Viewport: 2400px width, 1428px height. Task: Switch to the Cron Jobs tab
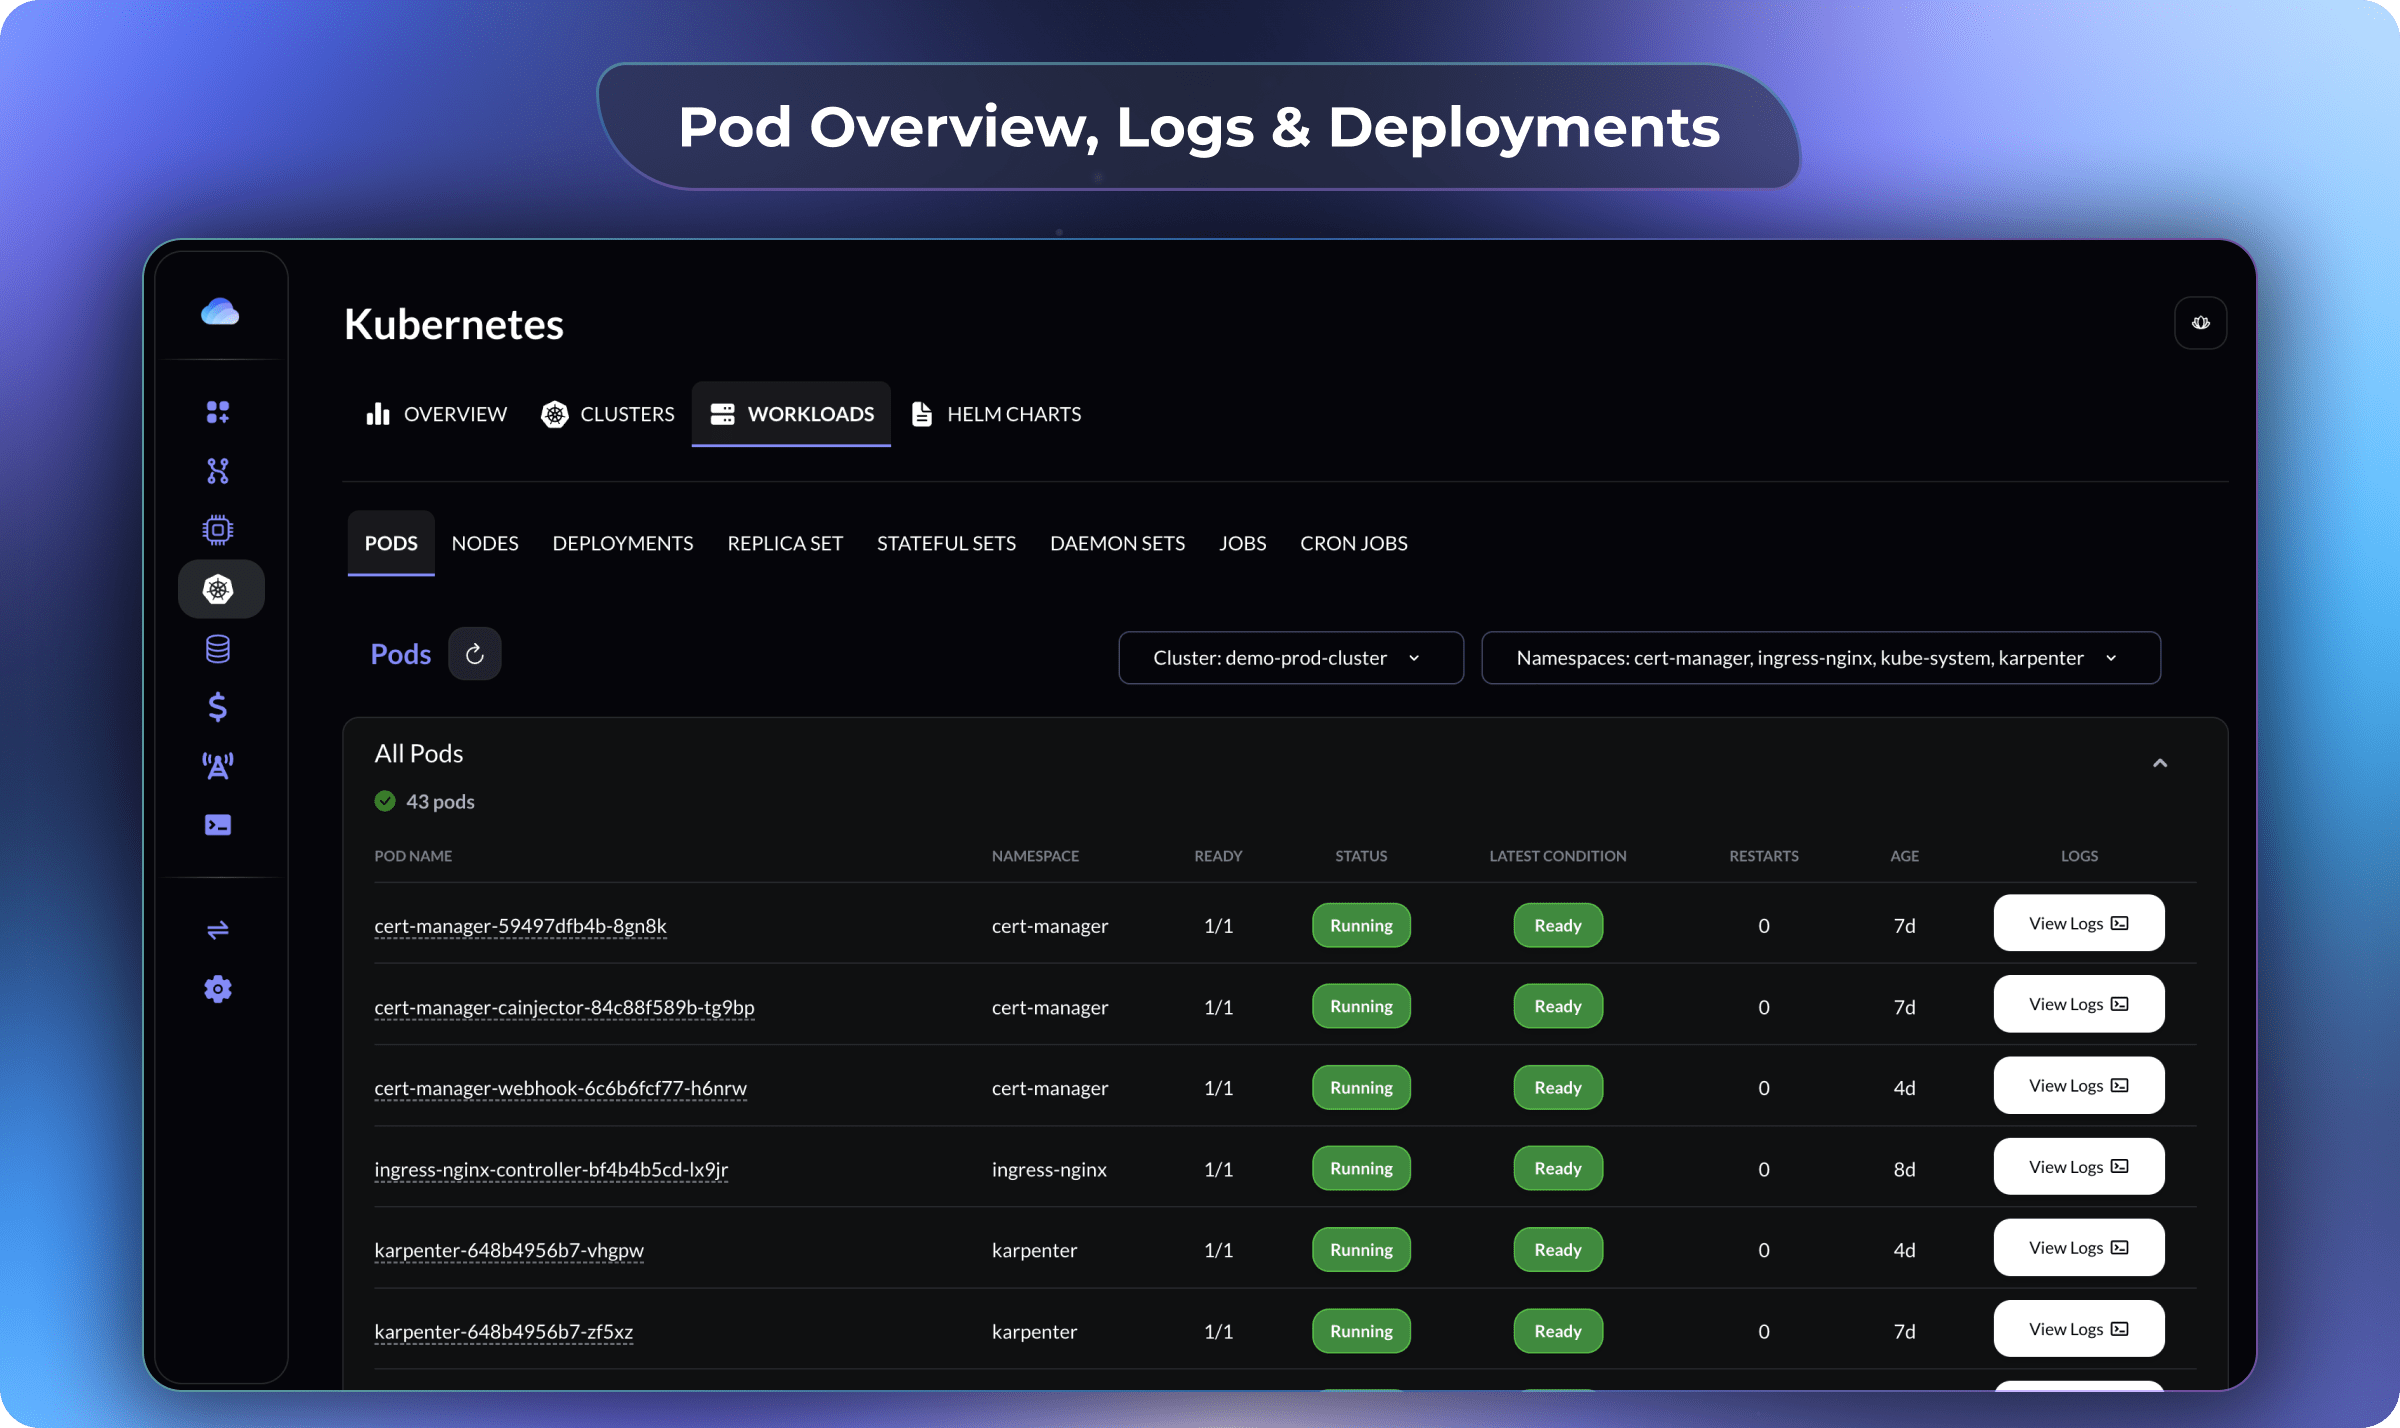(x=1354, y=543)
